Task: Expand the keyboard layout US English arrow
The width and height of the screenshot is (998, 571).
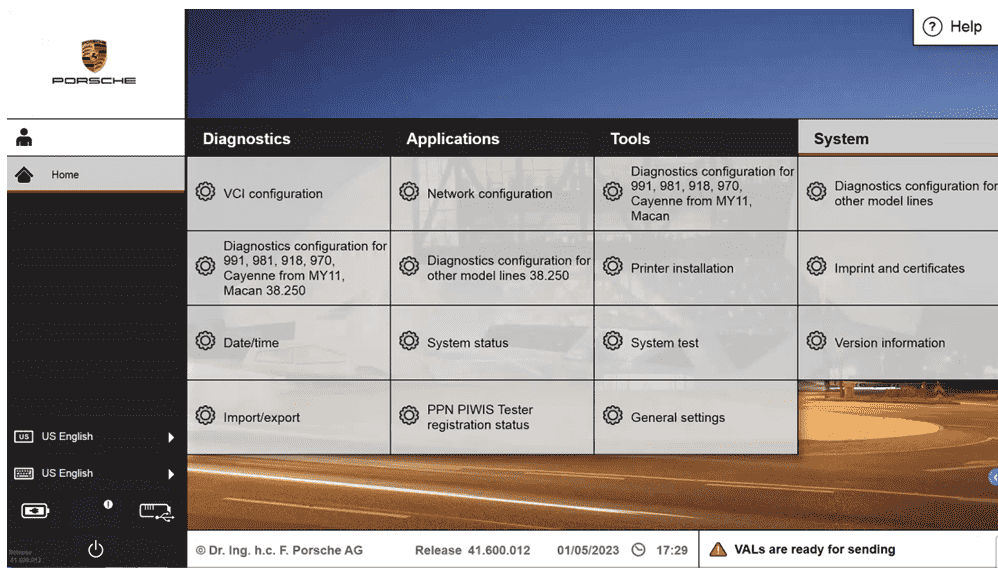Action: [x=171, y=474]
